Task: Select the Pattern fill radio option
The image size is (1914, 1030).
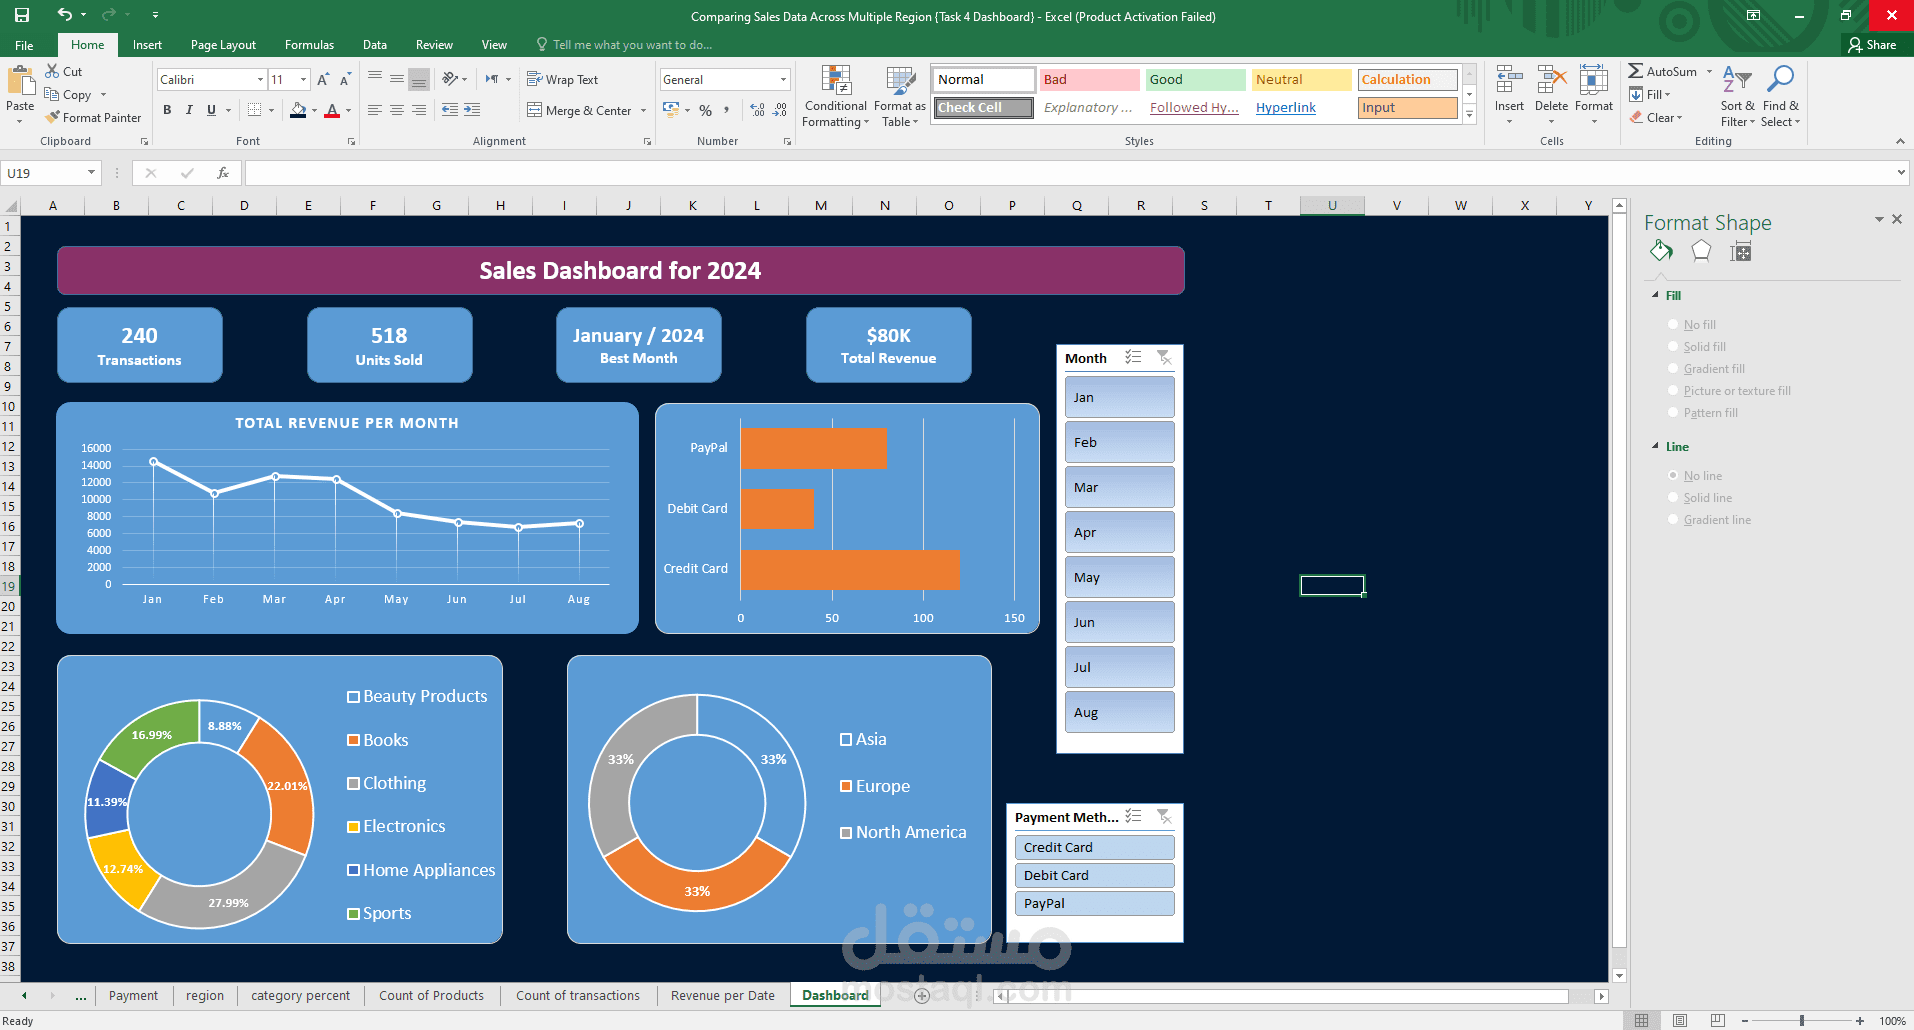Action: click(x=1673, y=412)
